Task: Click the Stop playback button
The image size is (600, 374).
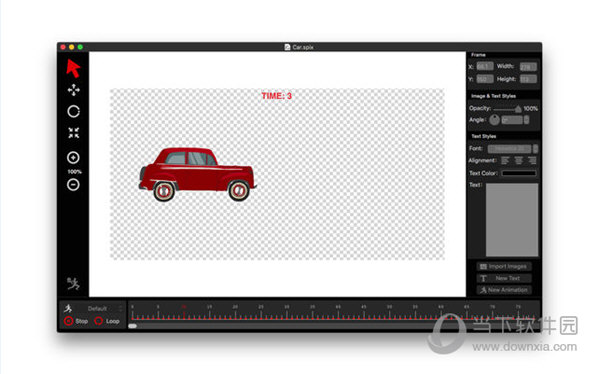Action: coord(76,321)
